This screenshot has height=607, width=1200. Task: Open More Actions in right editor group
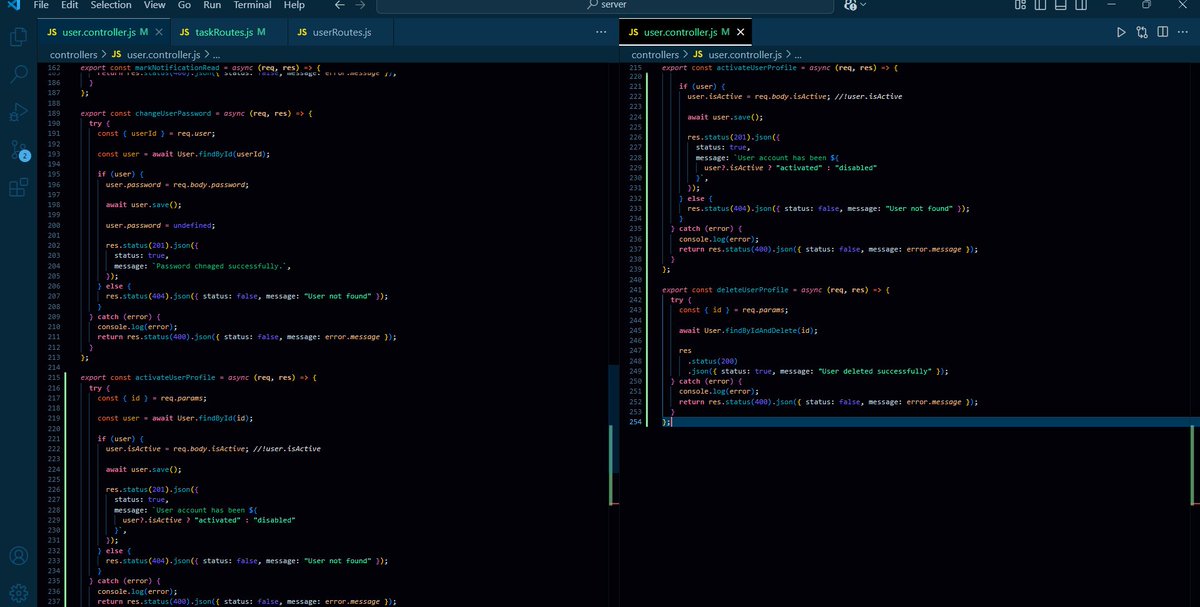click(1184, 32)
